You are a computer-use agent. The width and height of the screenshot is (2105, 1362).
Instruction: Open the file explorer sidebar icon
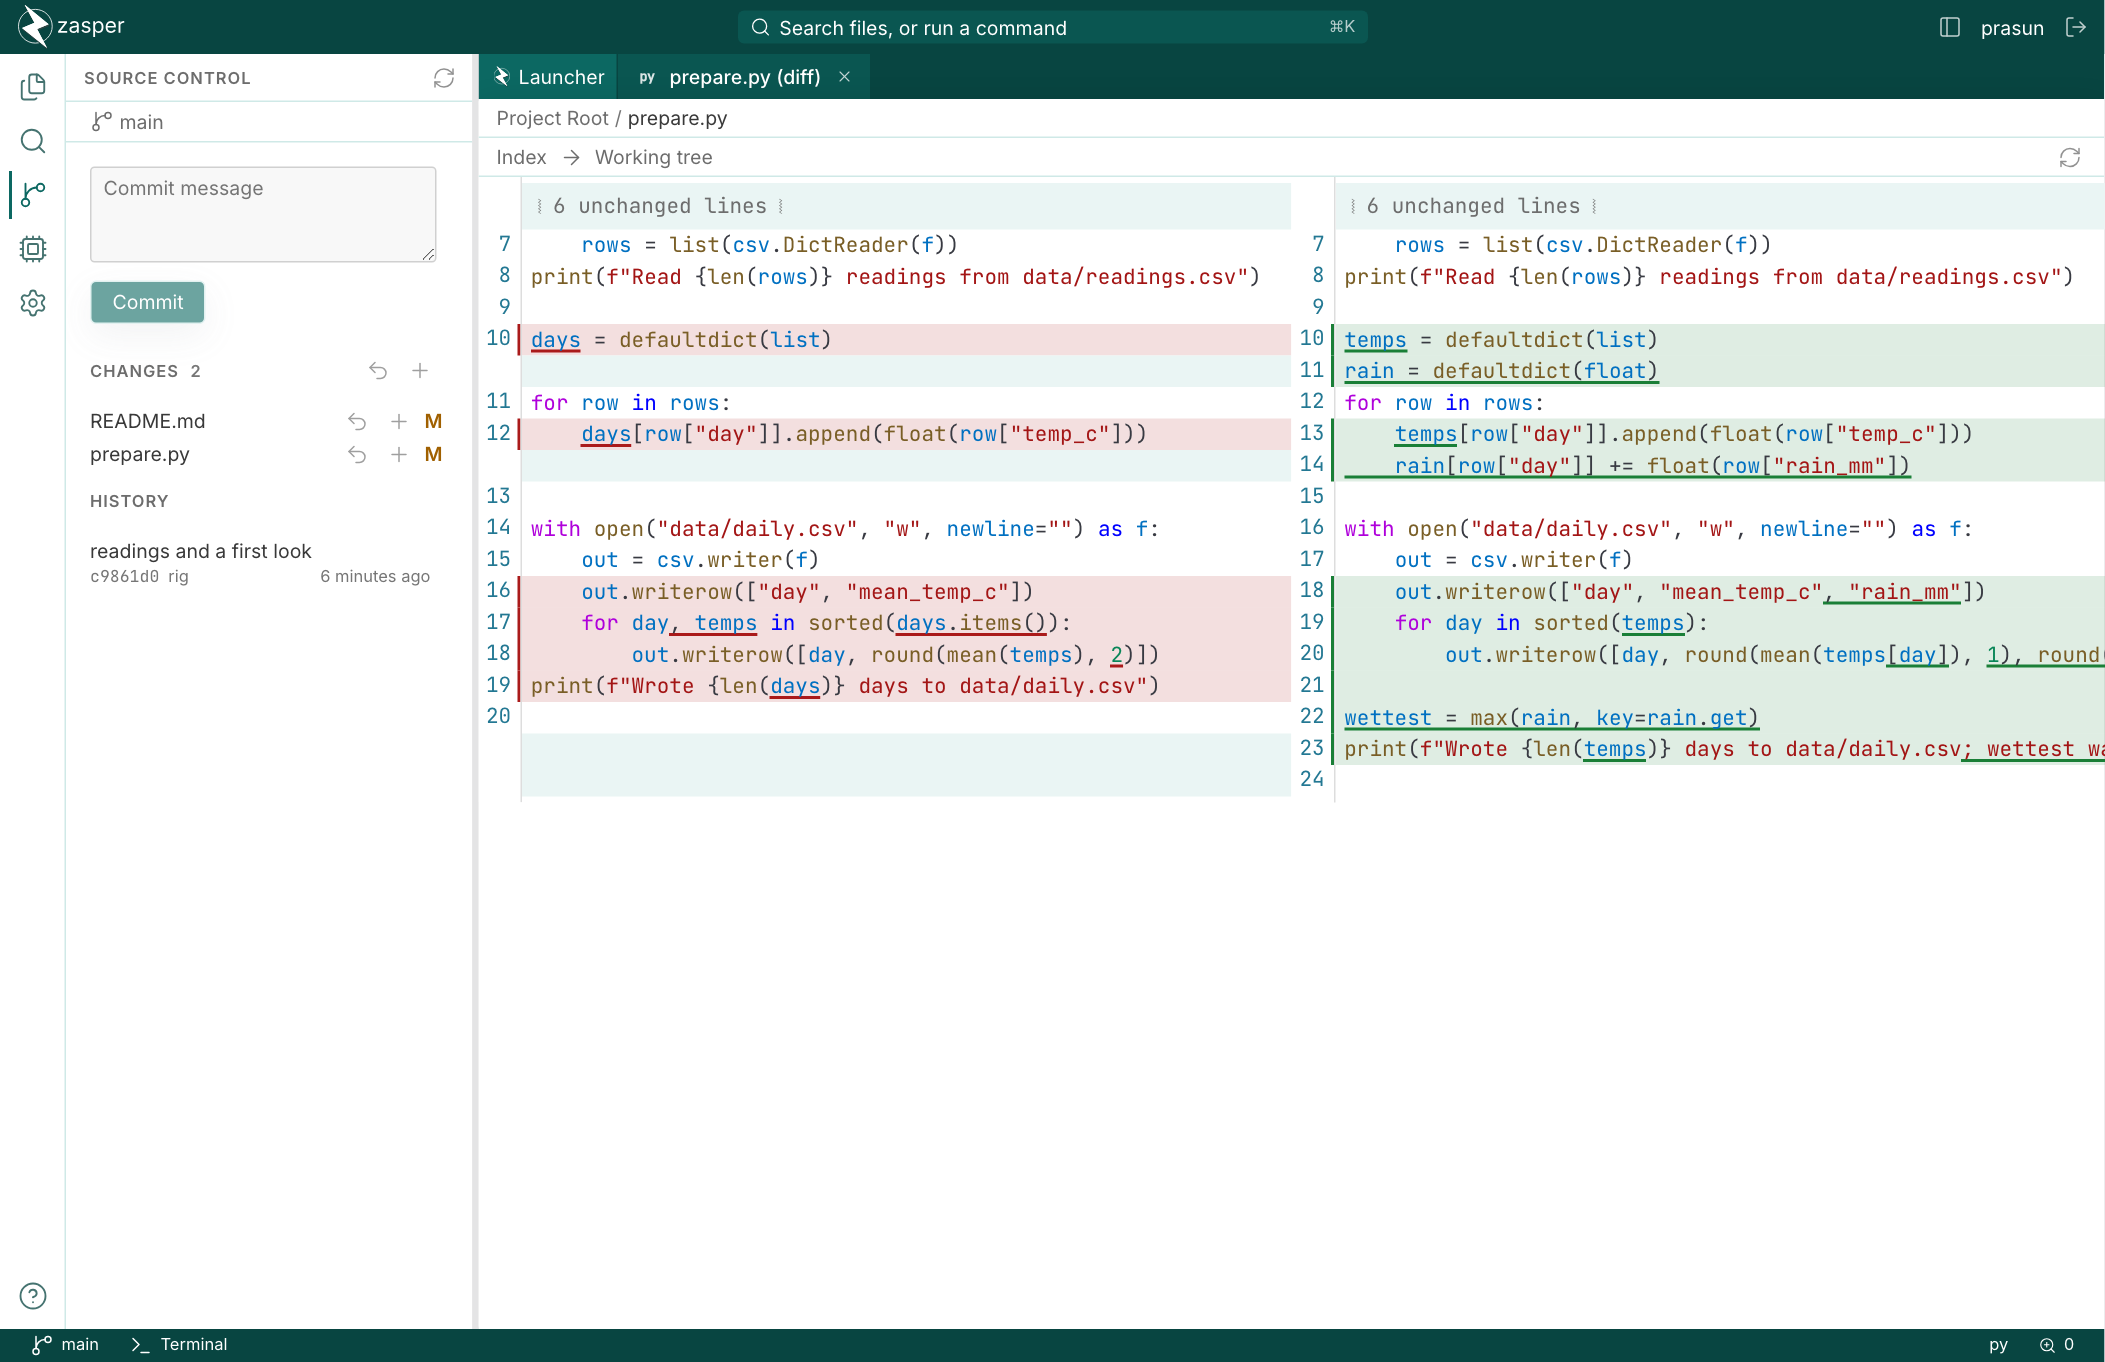33,87
